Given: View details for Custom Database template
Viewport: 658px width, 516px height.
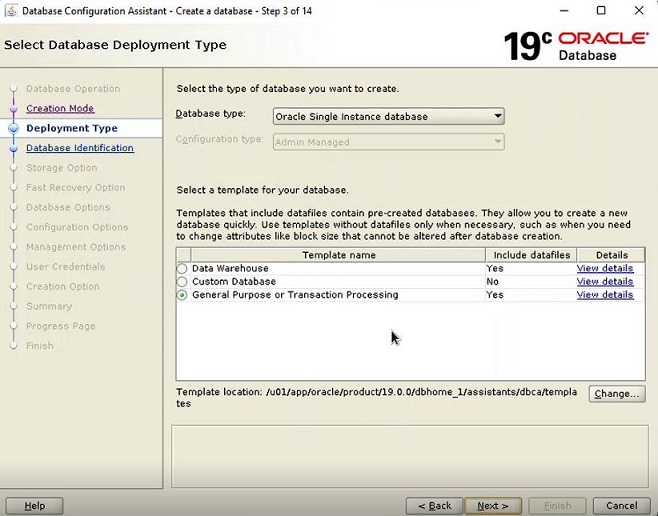Looking at the screenshot, I should pyautogui.click(x=604, y=282).
